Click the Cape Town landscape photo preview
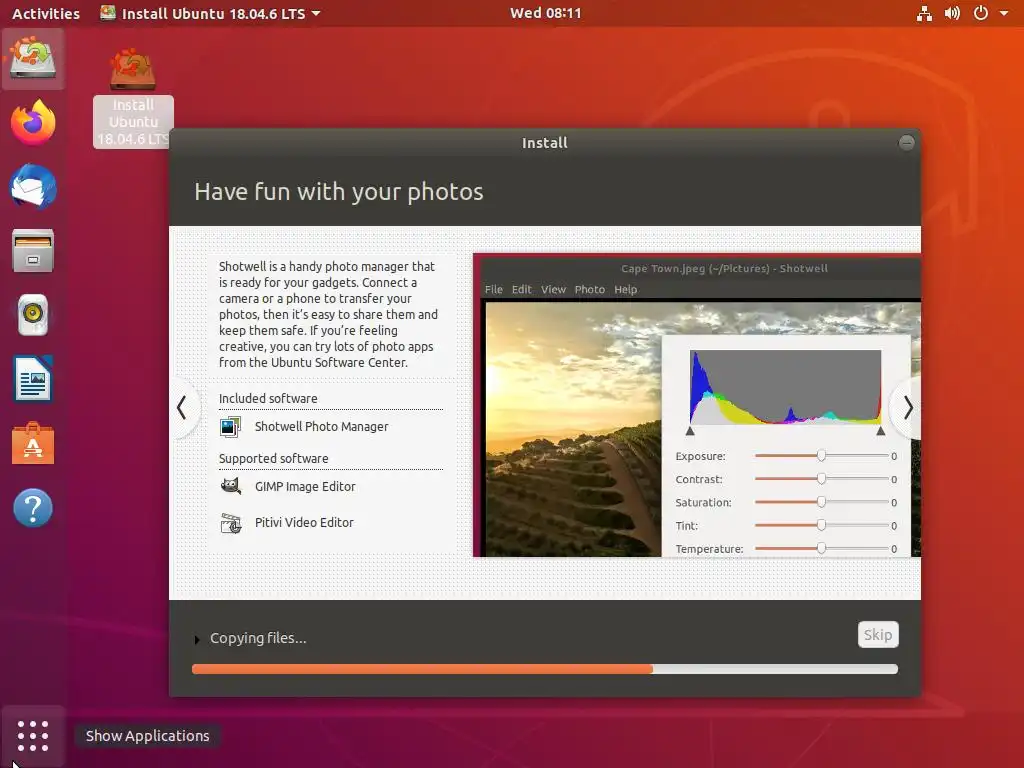This screenshot has height=768, width=1024. point(573,429)
